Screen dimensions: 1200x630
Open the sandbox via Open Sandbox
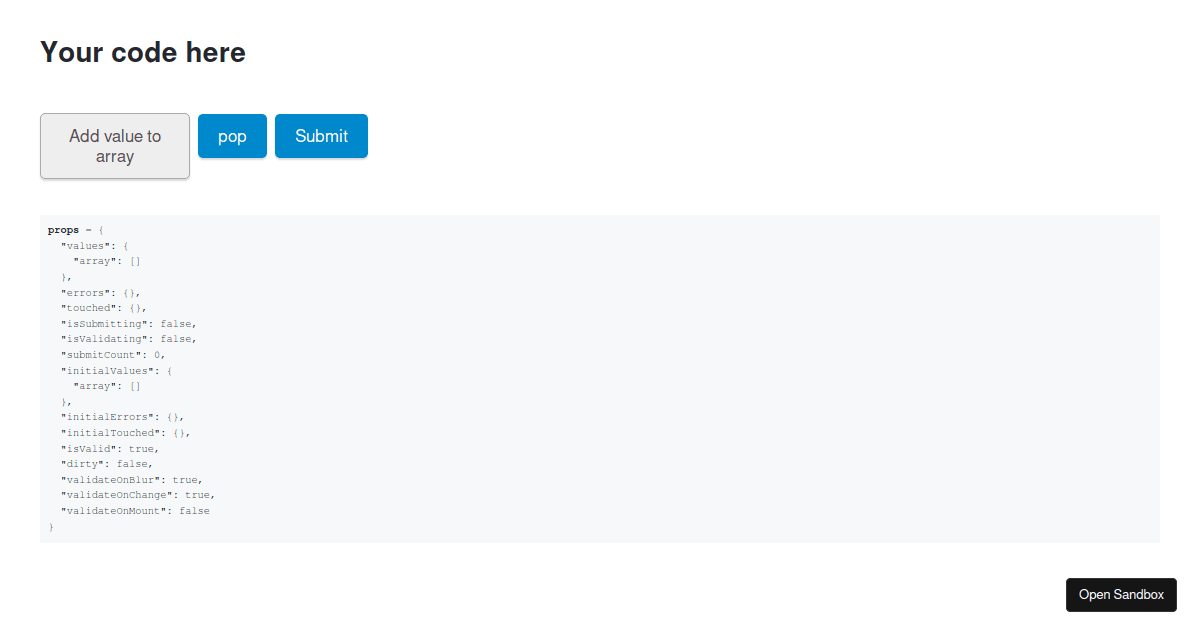[1121, 594]
